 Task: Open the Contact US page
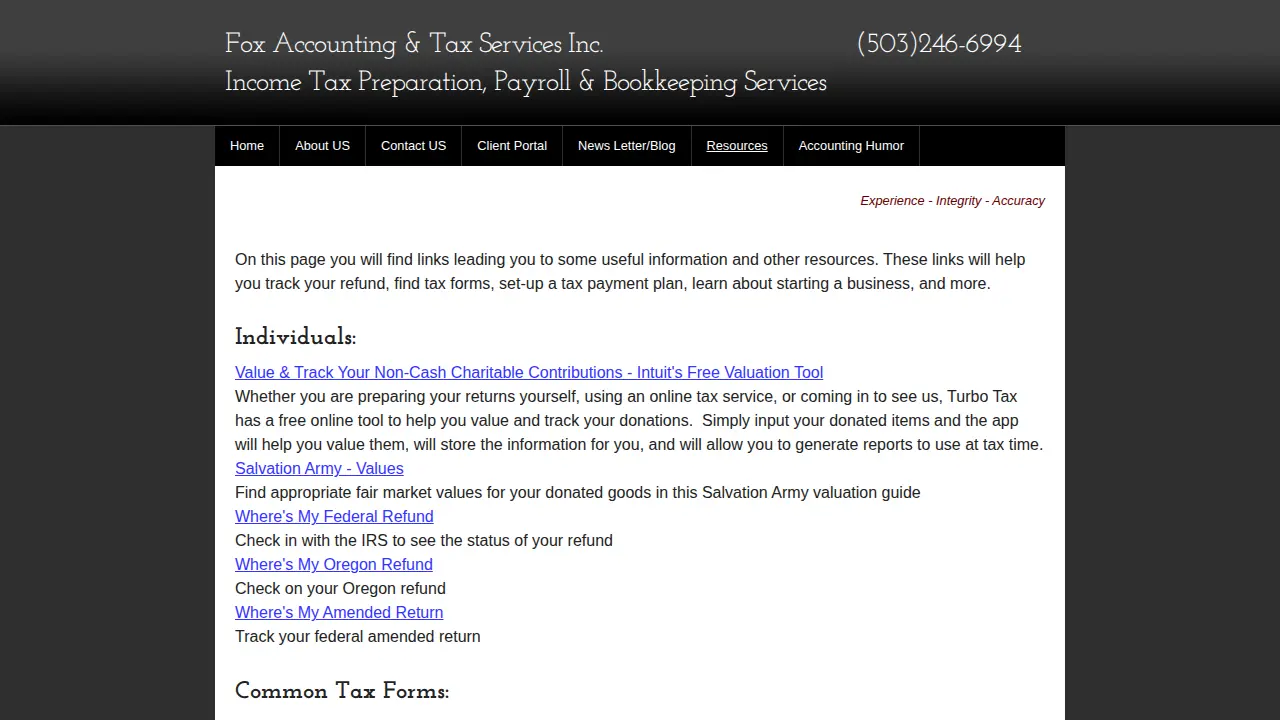pyautogui.click(x=413, y=146)
